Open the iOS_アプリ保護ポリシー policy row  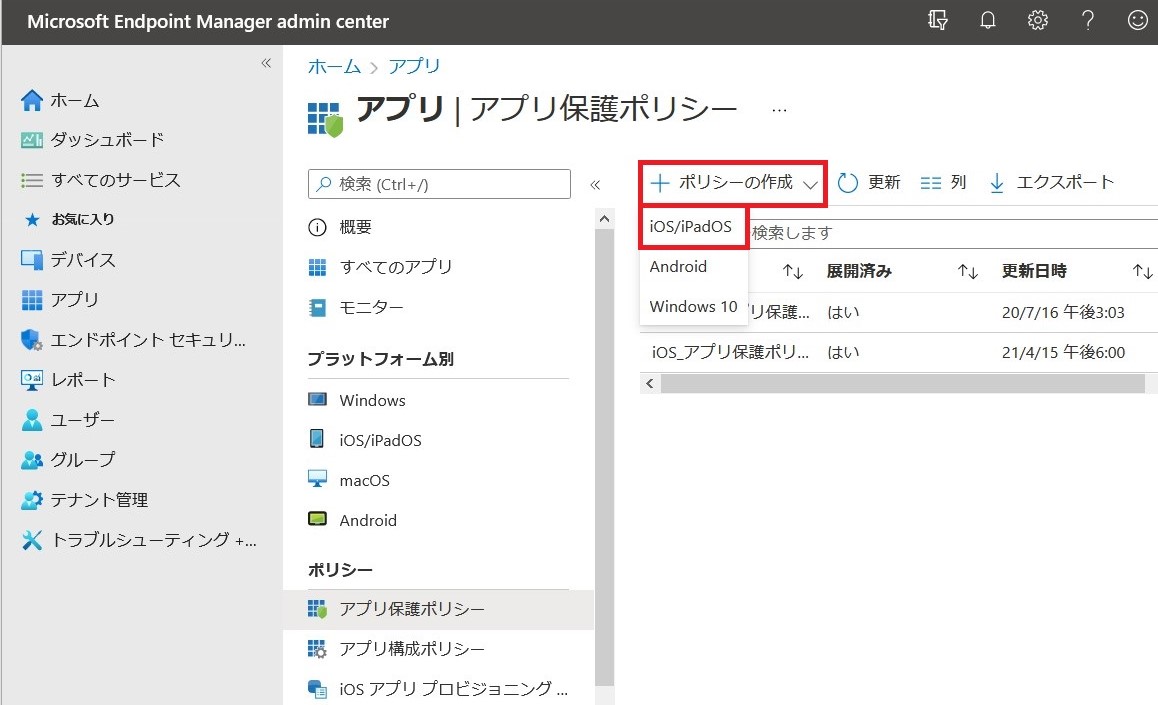tap(730, 352)
